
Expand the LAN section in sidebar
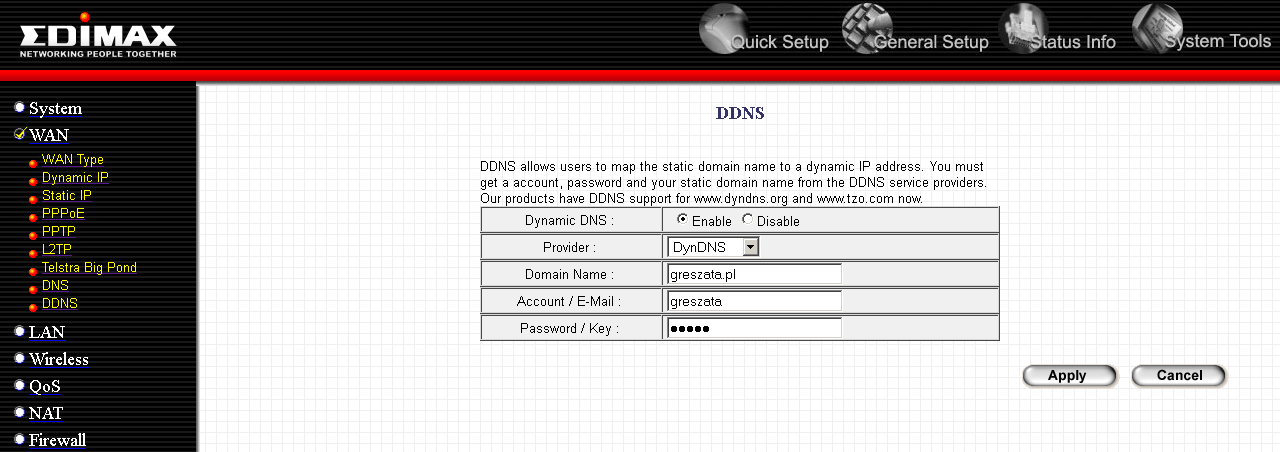pos(46,332)
